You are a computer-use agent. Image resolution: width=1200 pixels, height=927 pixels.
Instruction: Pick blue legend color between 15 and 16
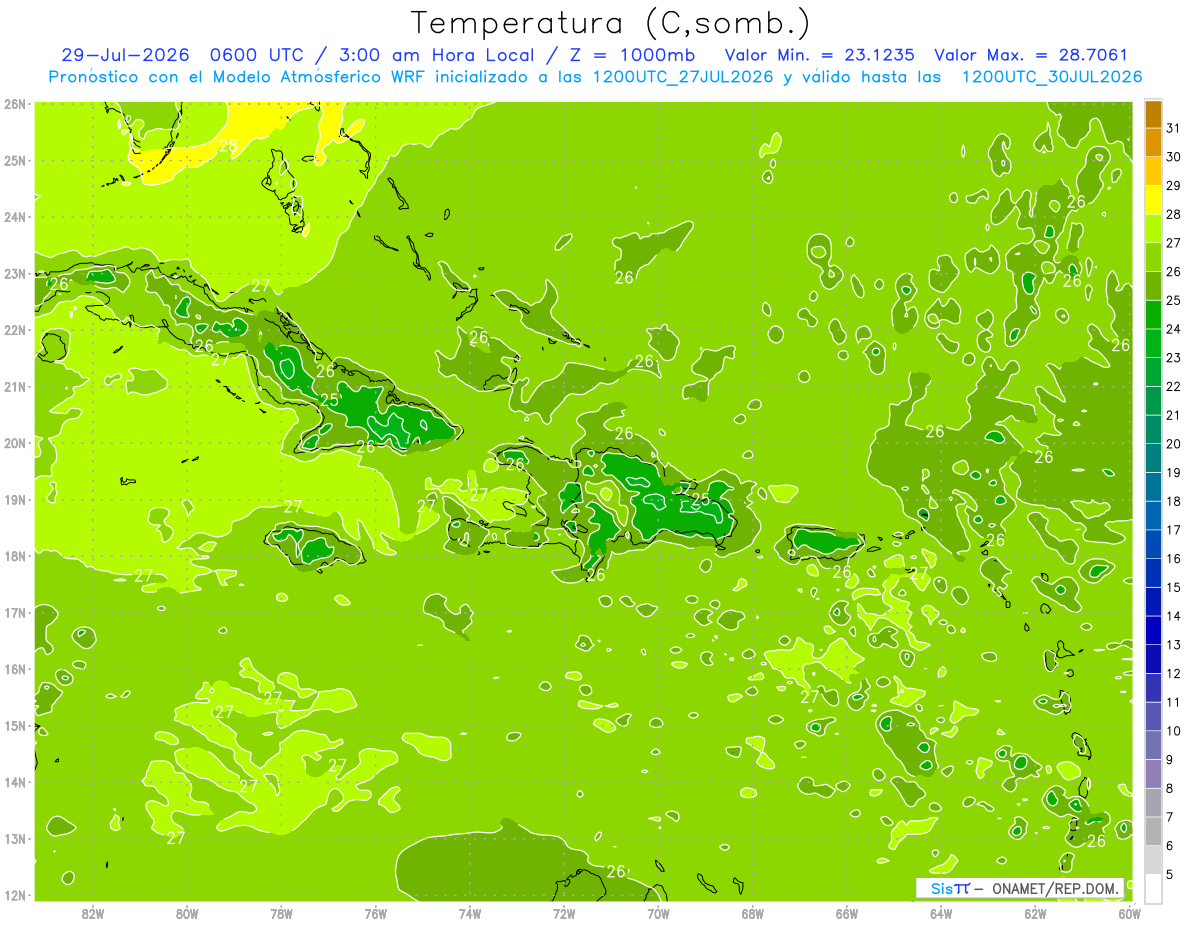coord(1153,572)
